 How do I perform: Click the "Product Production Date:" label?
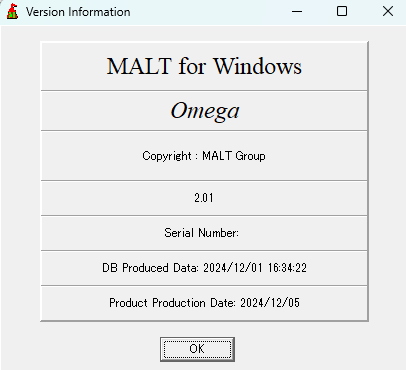[172, 303]
